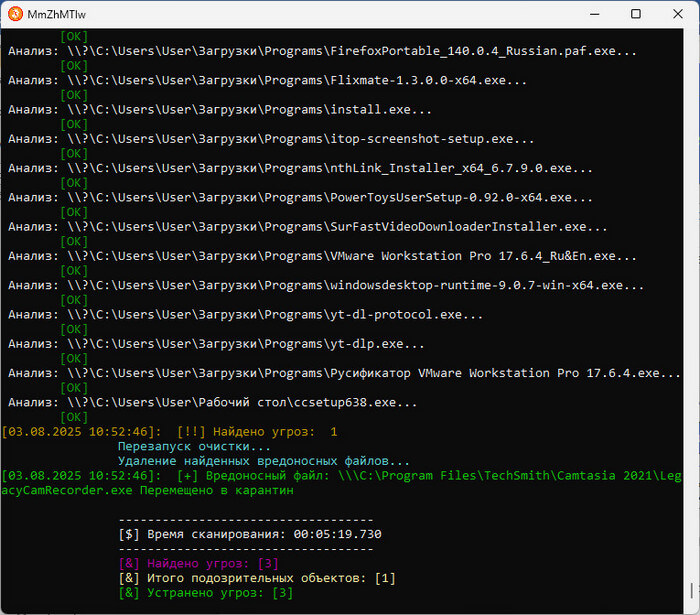
Task: Click the itop-screenshot-setup.exe analysis line
Action: 270,139
